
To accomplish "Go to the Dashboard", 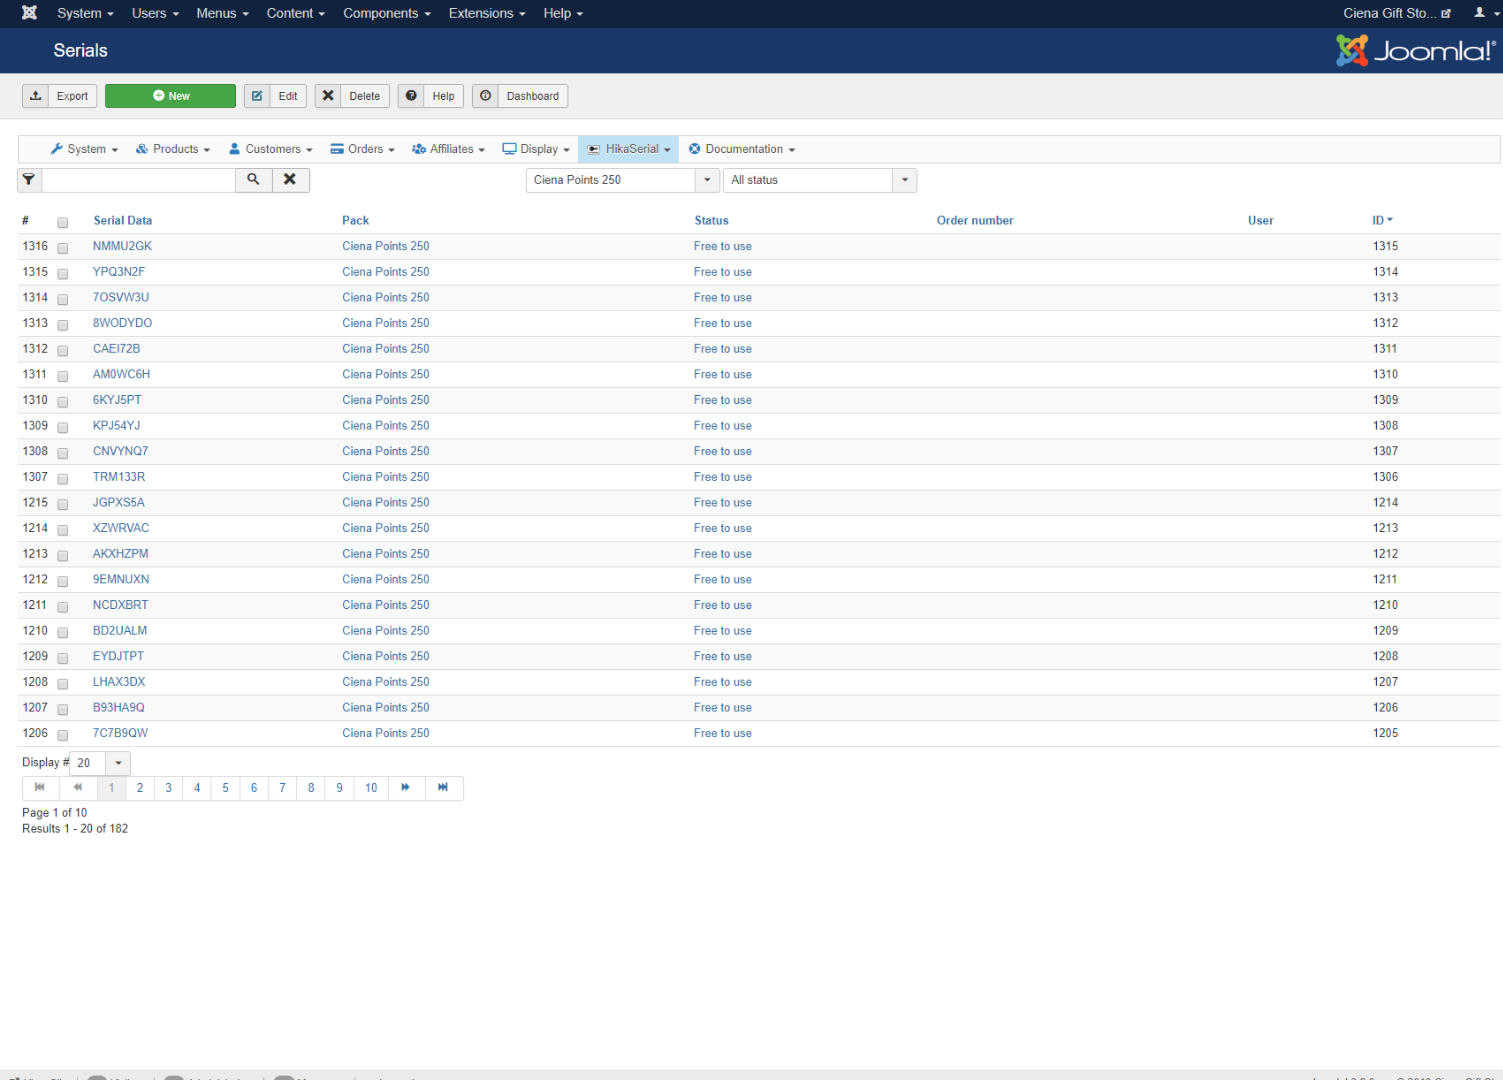I will click(520, 96).
